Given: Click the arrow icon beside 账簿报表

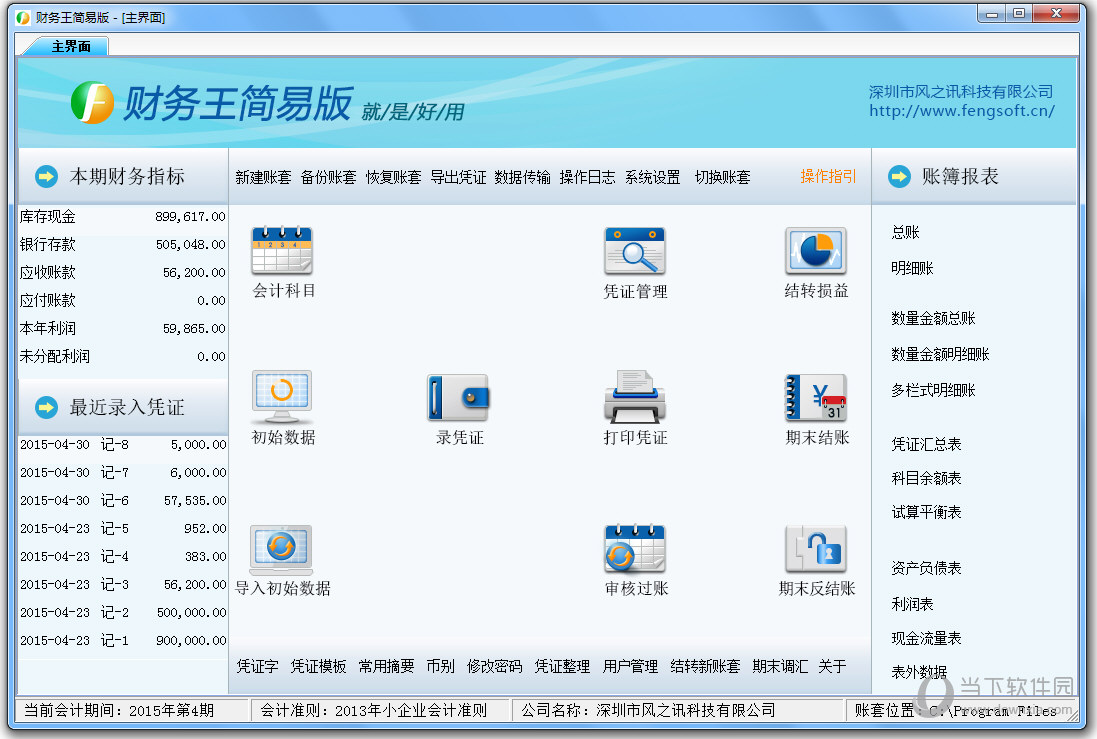Looking at the screenshot, I should tap(900, 176).
